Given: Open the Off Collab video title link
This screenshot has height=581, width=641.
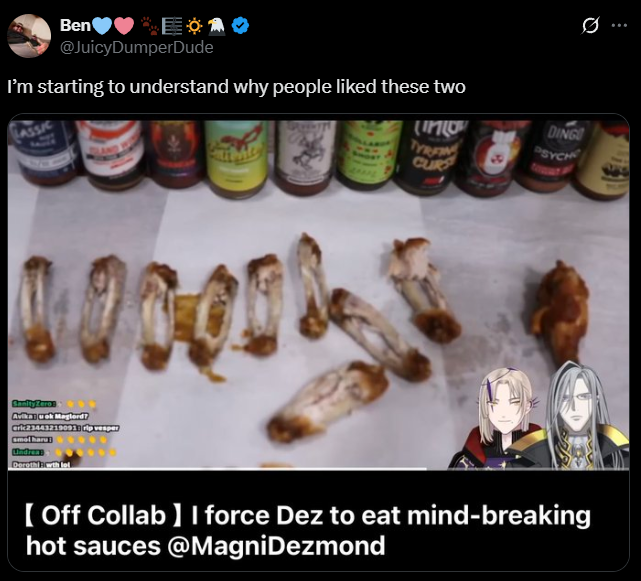Looking at the screenshot, I should pyautogui.click(x=308, y=530).
